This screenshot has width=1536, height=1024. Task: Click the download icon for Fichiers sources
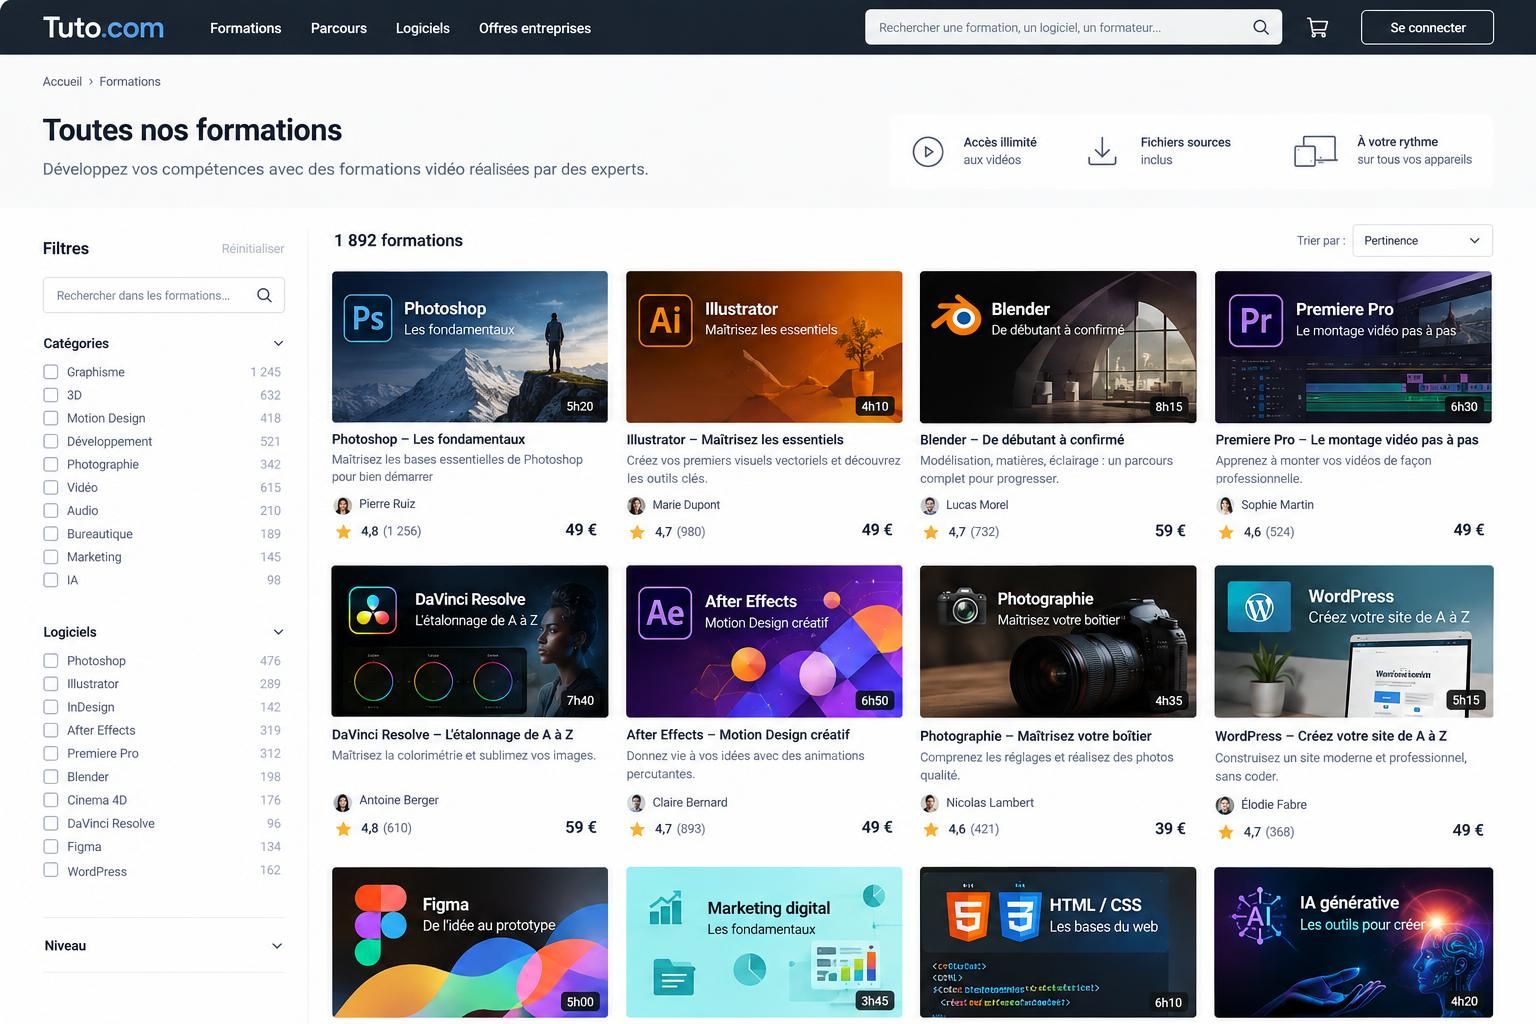(1102, 151)
